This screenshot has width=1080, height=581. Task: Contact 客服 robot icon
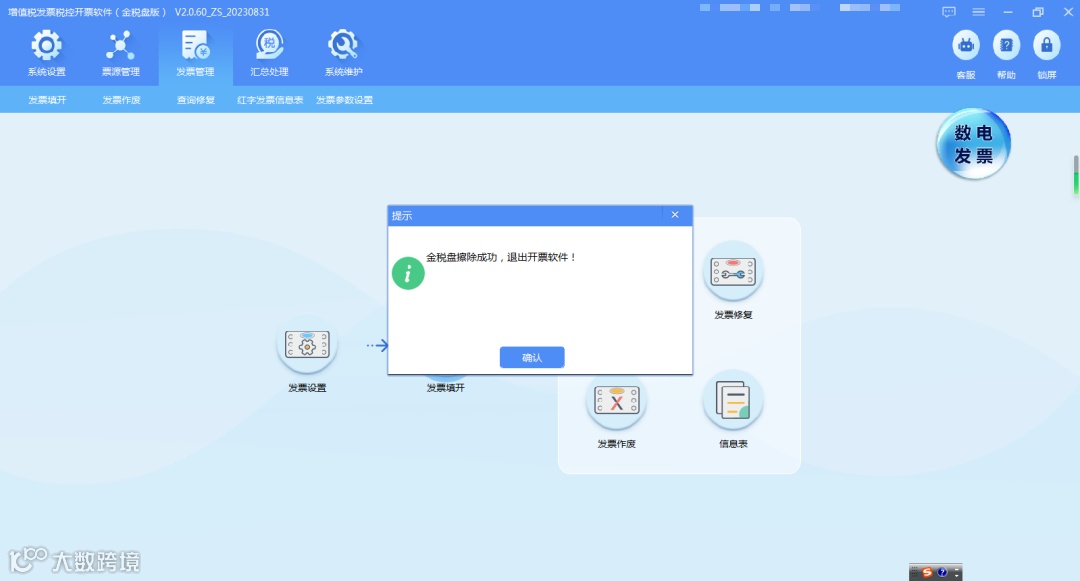(966, 45)
